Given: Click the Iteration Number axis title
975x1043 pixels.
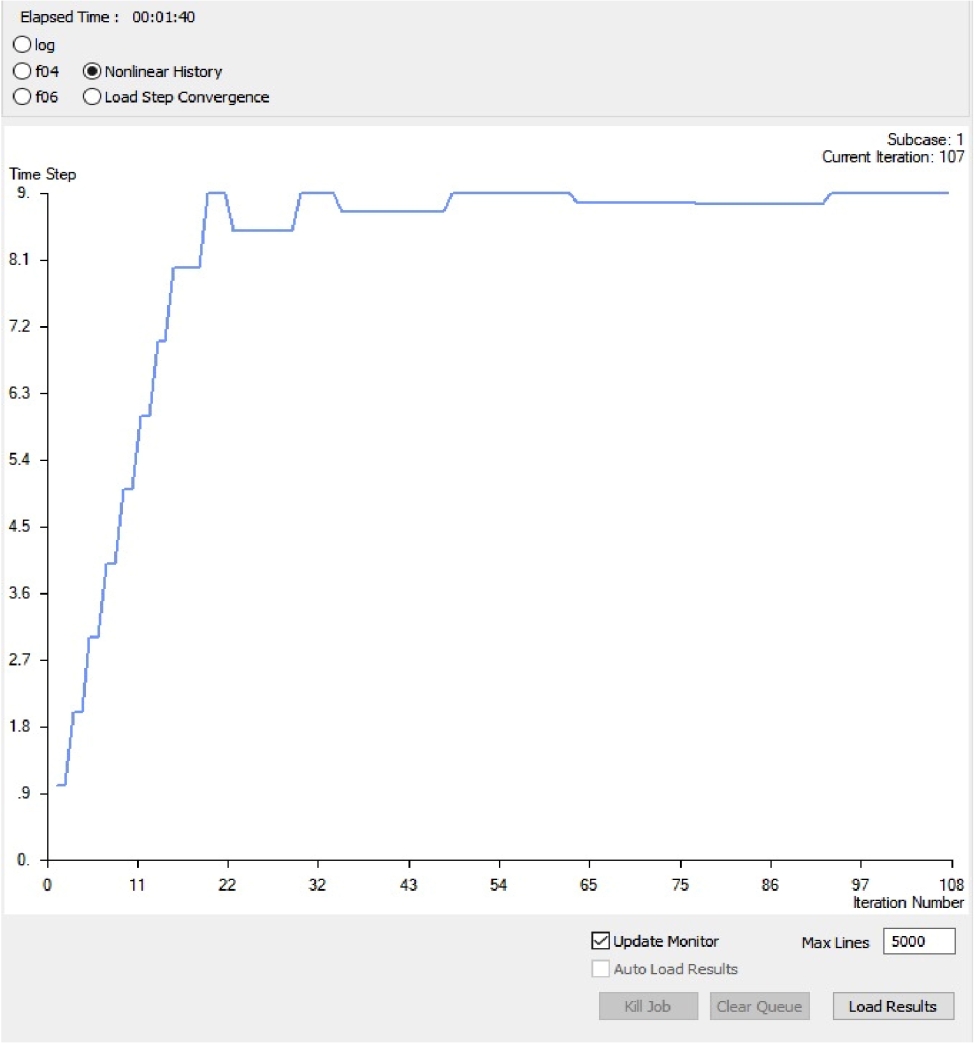Looking at the screenshot, I should pyautogui.click(x=908, y=902).
